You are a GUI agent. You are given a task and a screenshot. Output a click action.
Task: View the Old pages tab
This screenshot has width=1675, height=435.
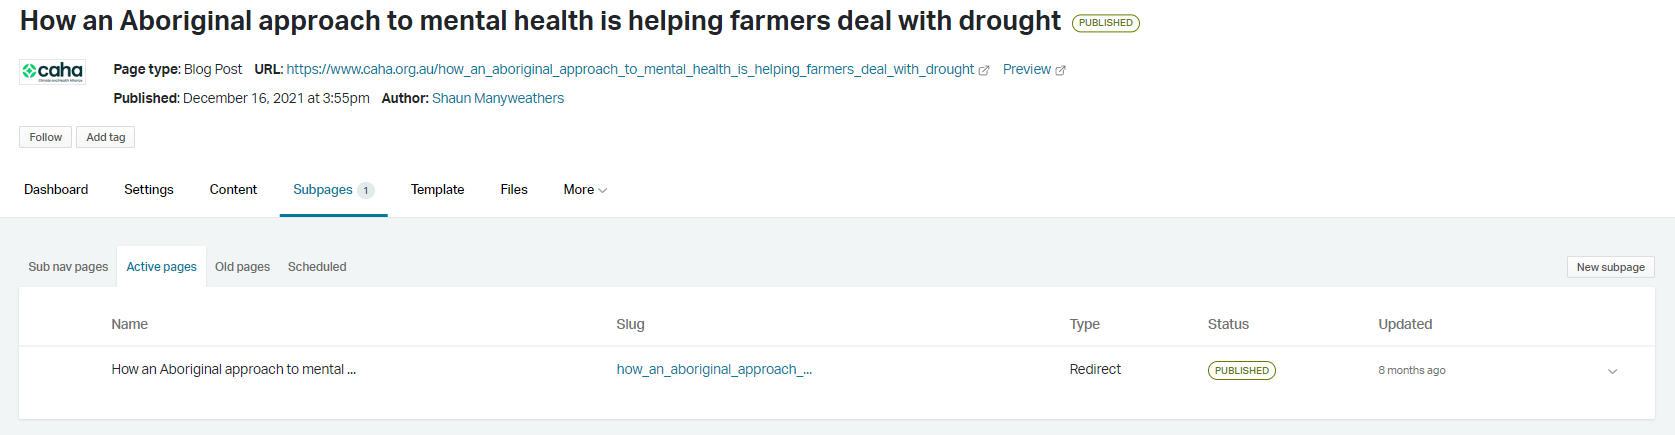[242, 267]
